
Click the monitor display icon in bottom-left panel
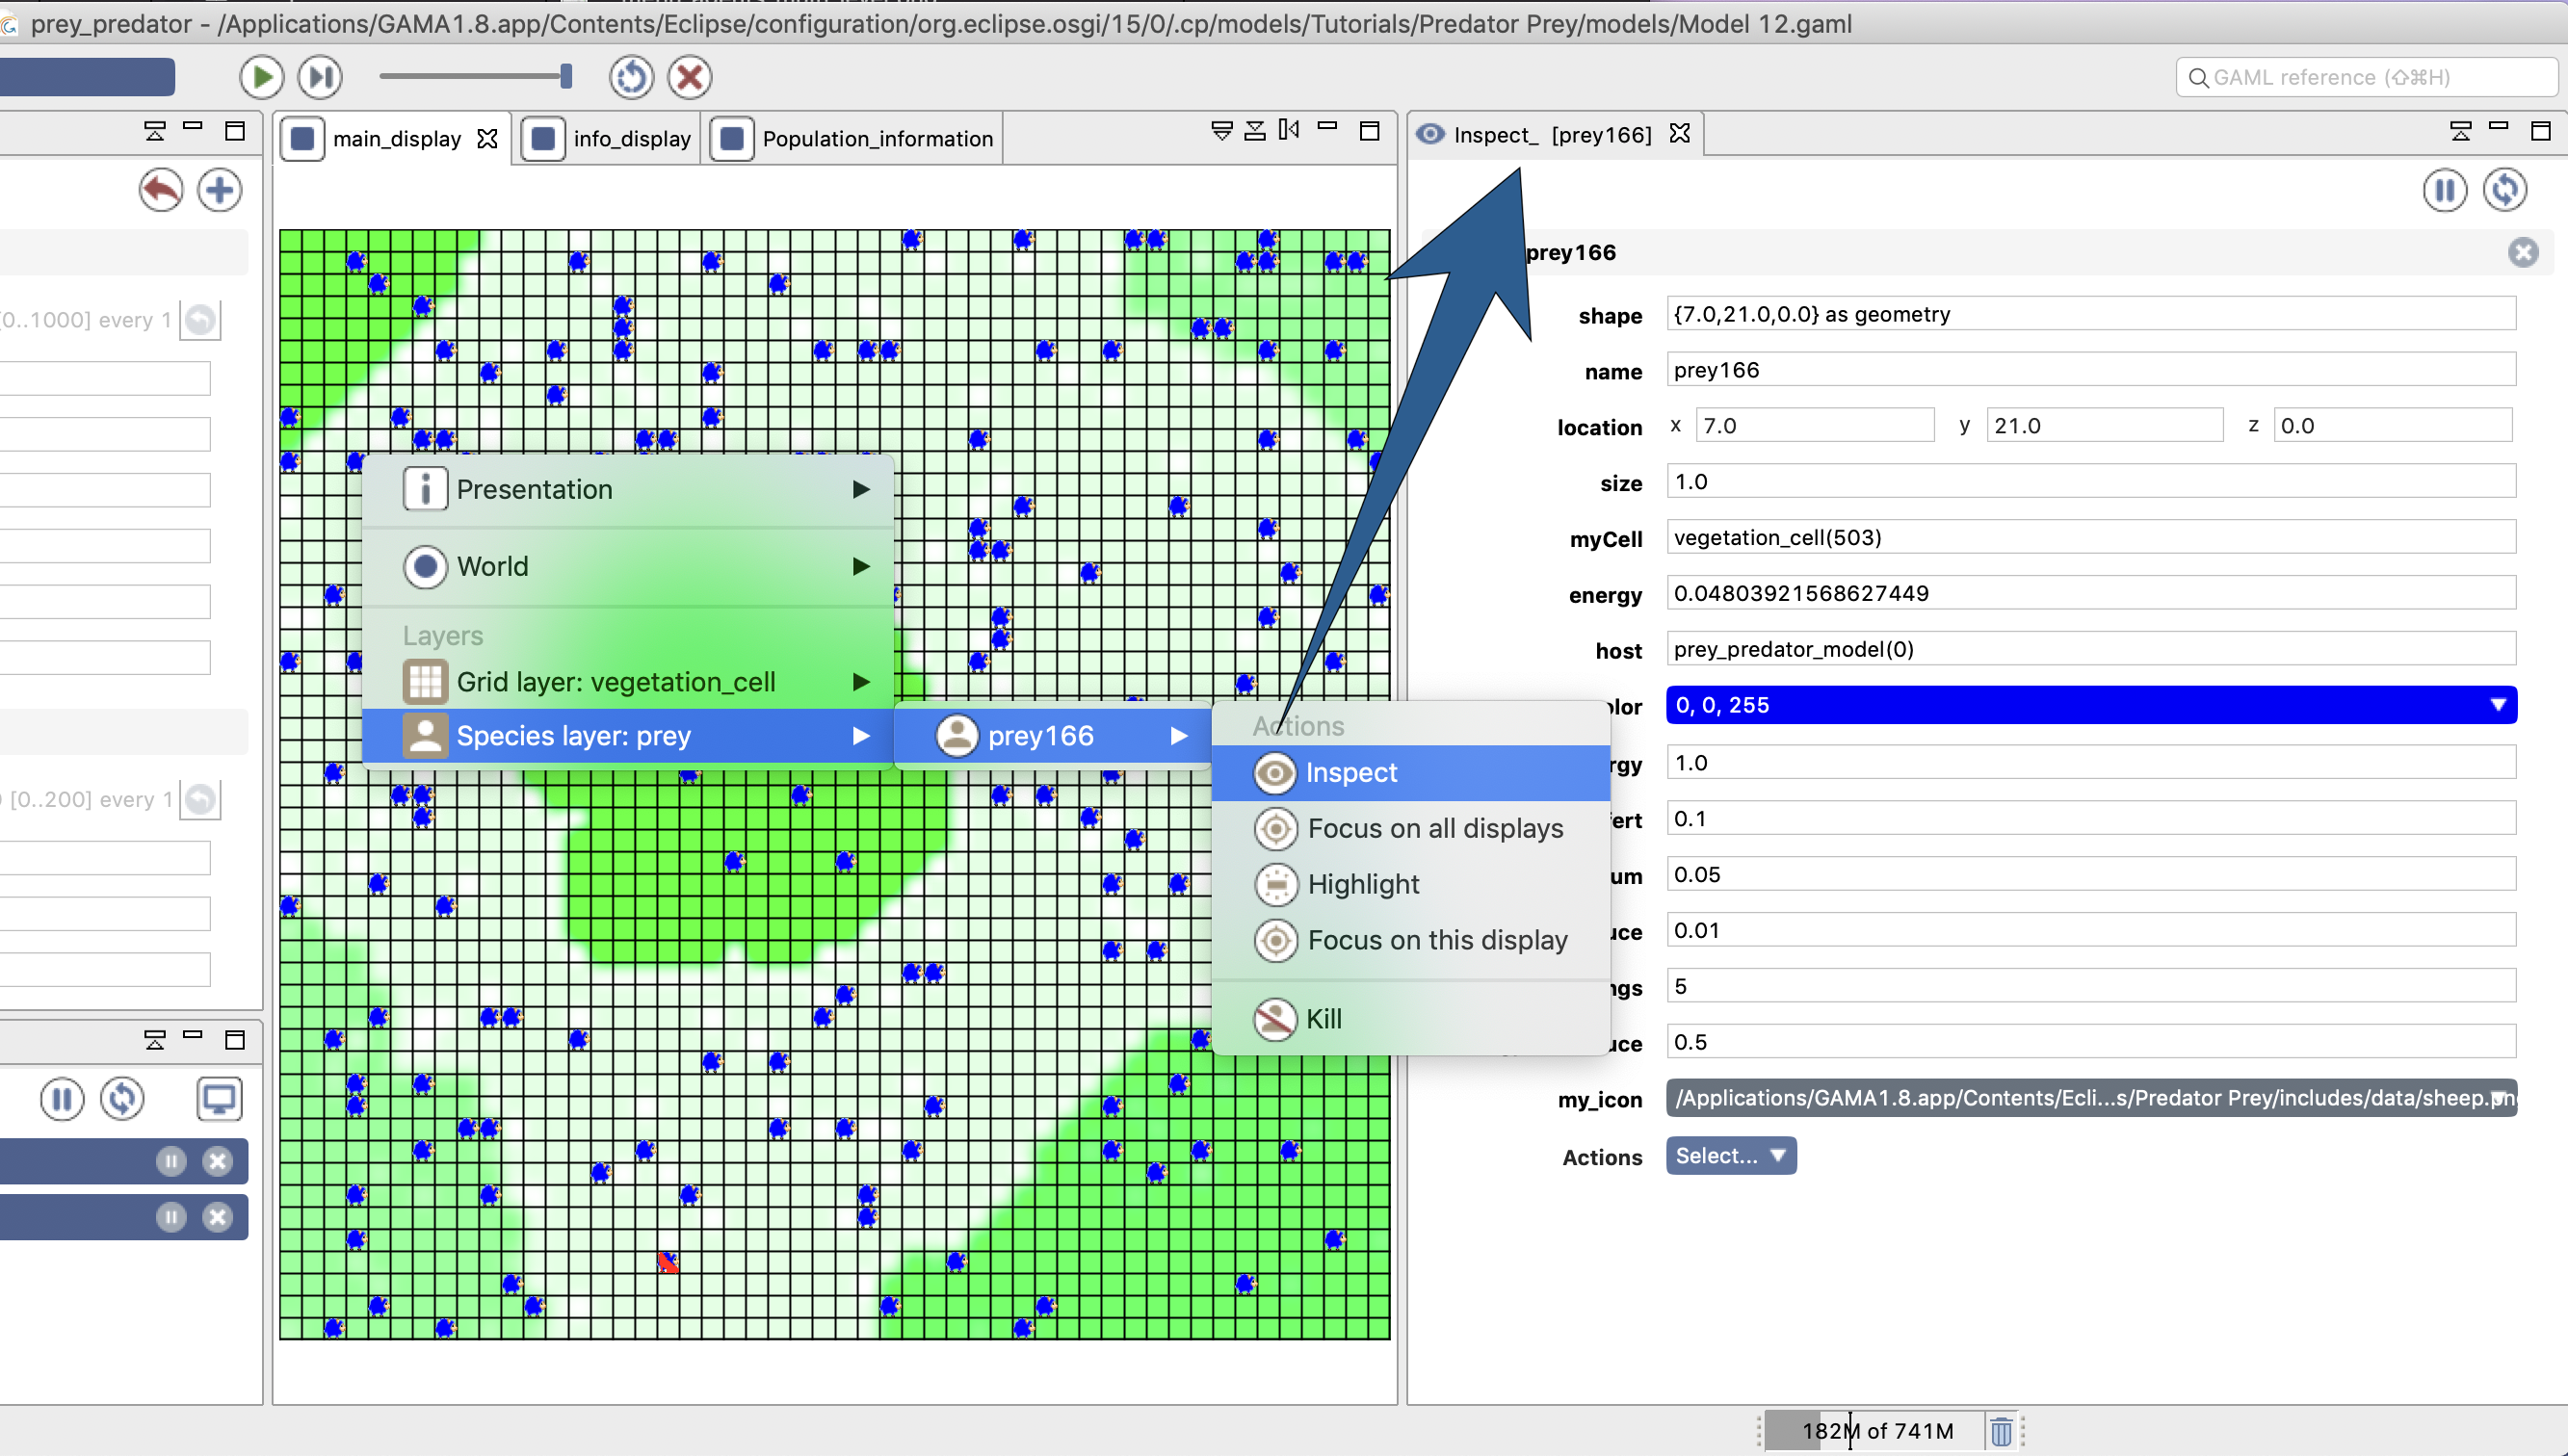pos(219,1099)
